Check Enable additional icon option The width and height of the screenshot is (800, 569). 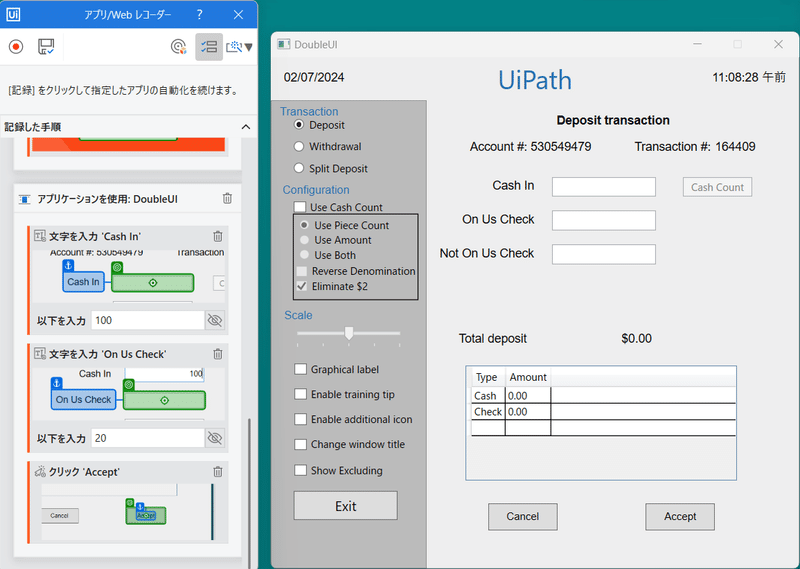point(301,419)
